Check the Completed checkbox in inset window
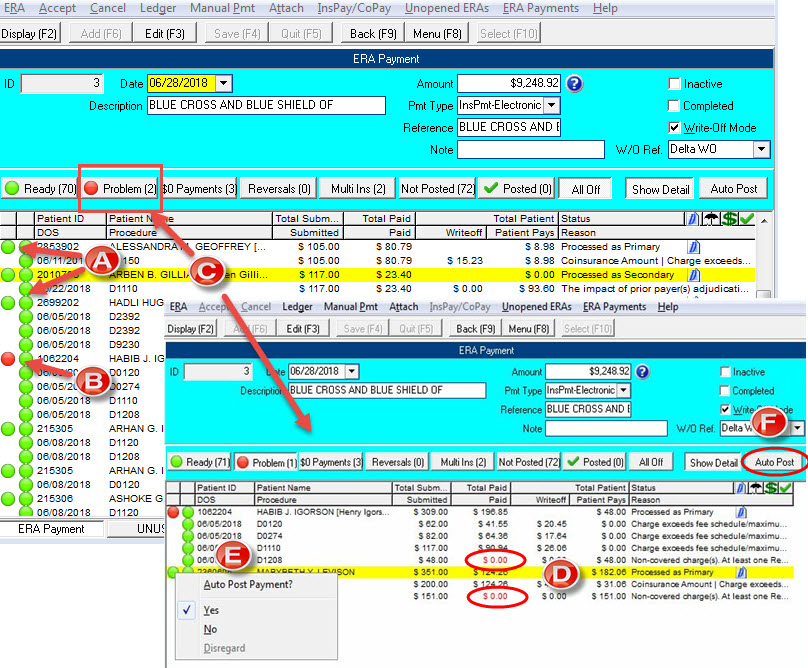This screenshot has width=808, height=668. 725,390
